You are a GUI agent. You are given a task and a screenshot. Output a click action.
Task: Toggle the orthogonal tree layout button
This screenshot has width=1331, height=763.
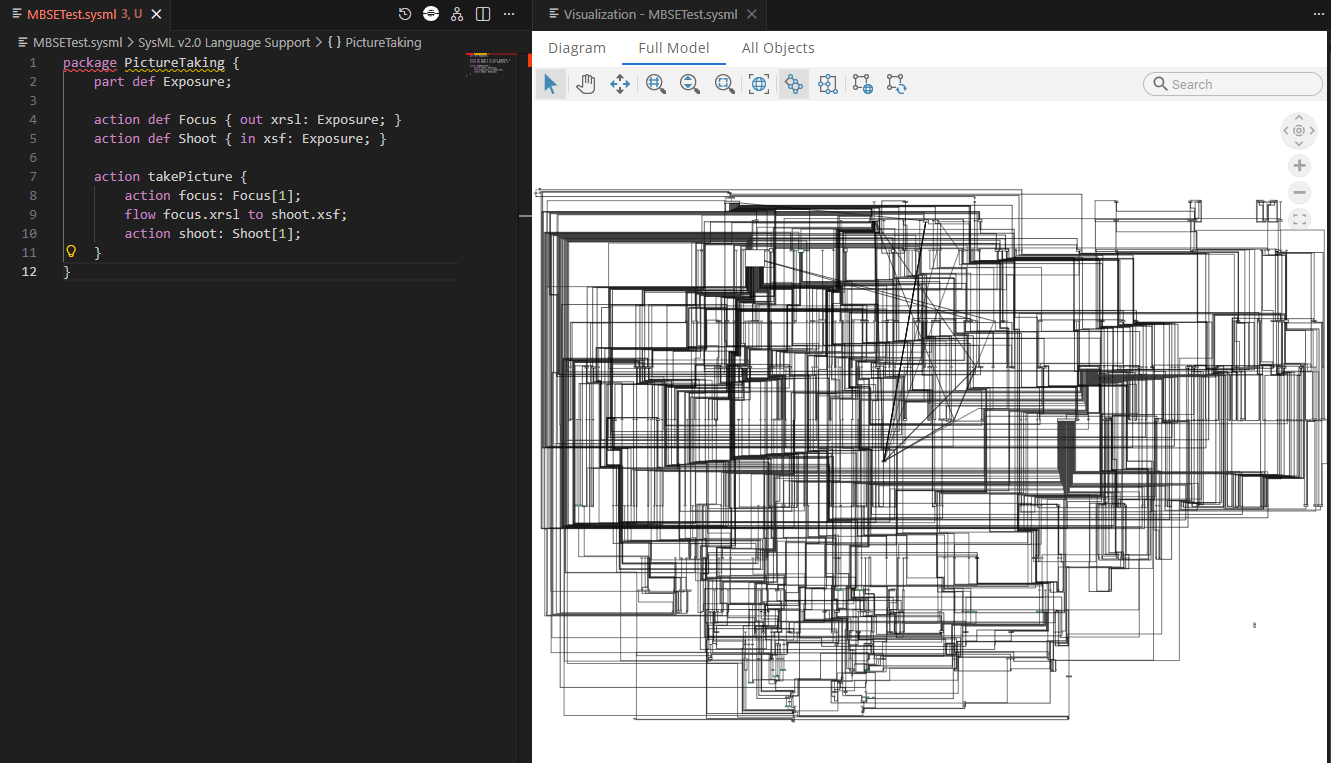point(827,85)
